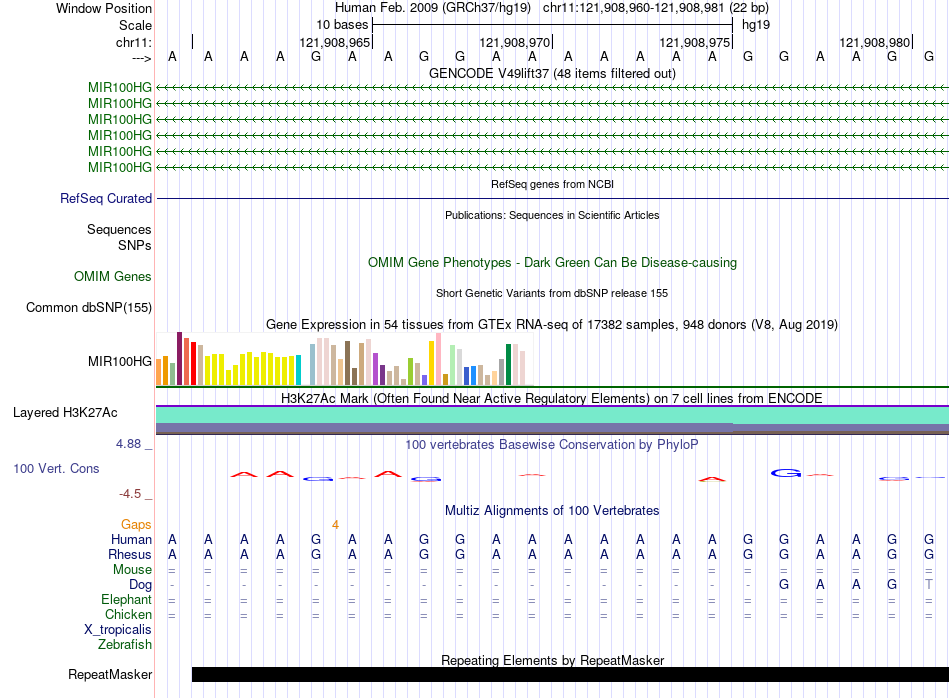Click the OMIM Genes track label
Image resolution: width=950 pixels, height=698 pixels.
[113, 276]
